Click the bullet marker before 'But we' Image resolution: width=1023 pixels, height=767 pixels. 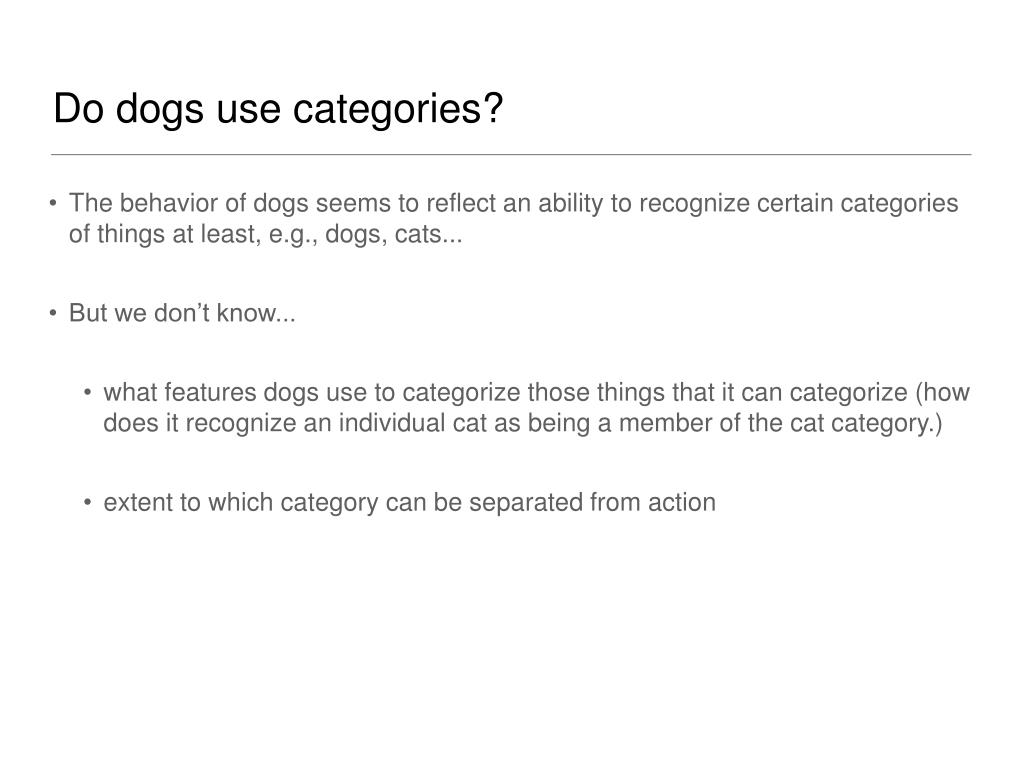click(x=53, y=313)
